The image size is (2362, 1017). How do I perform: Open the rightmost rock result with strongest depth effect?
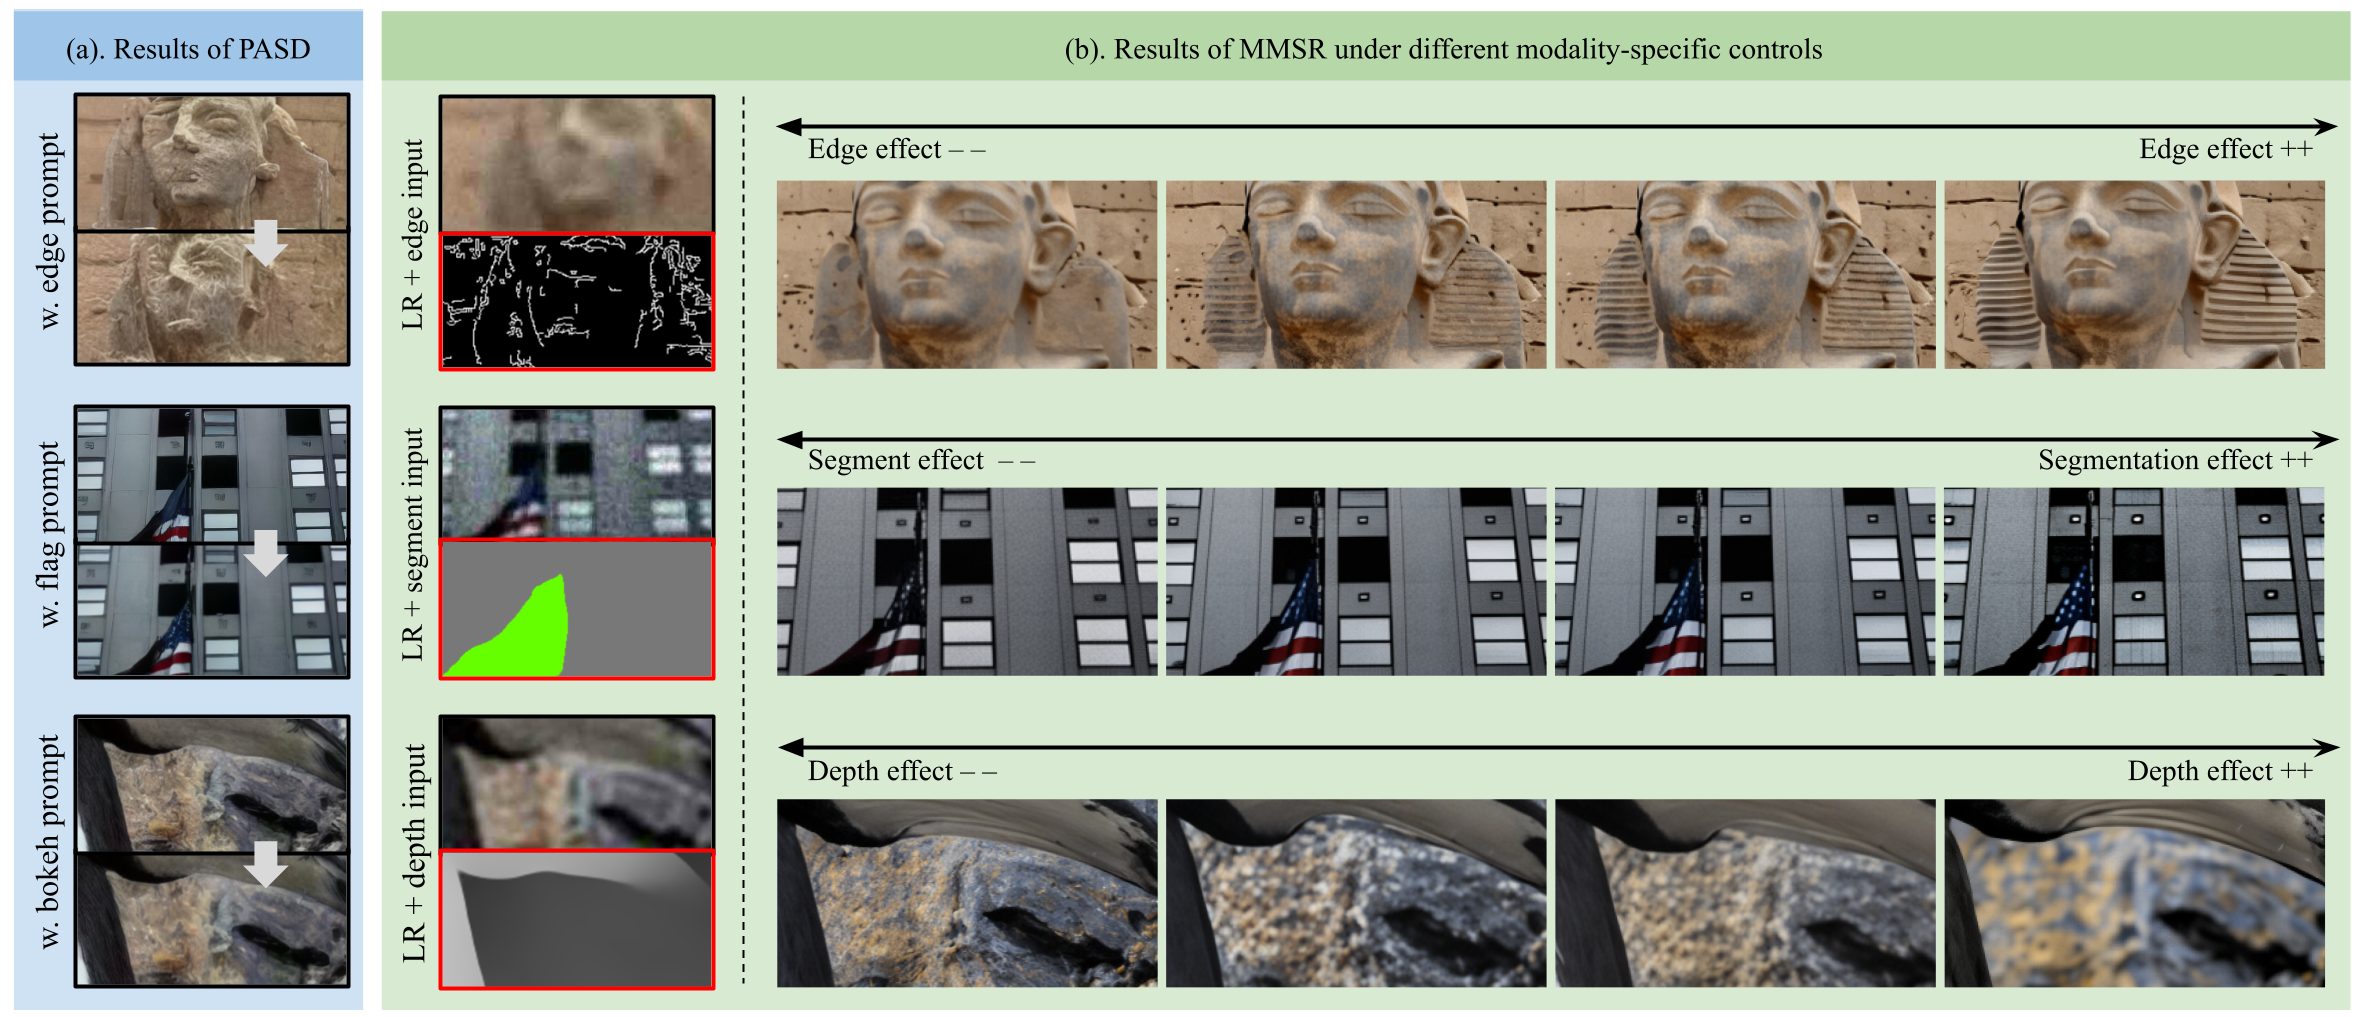pos(2134,892)
